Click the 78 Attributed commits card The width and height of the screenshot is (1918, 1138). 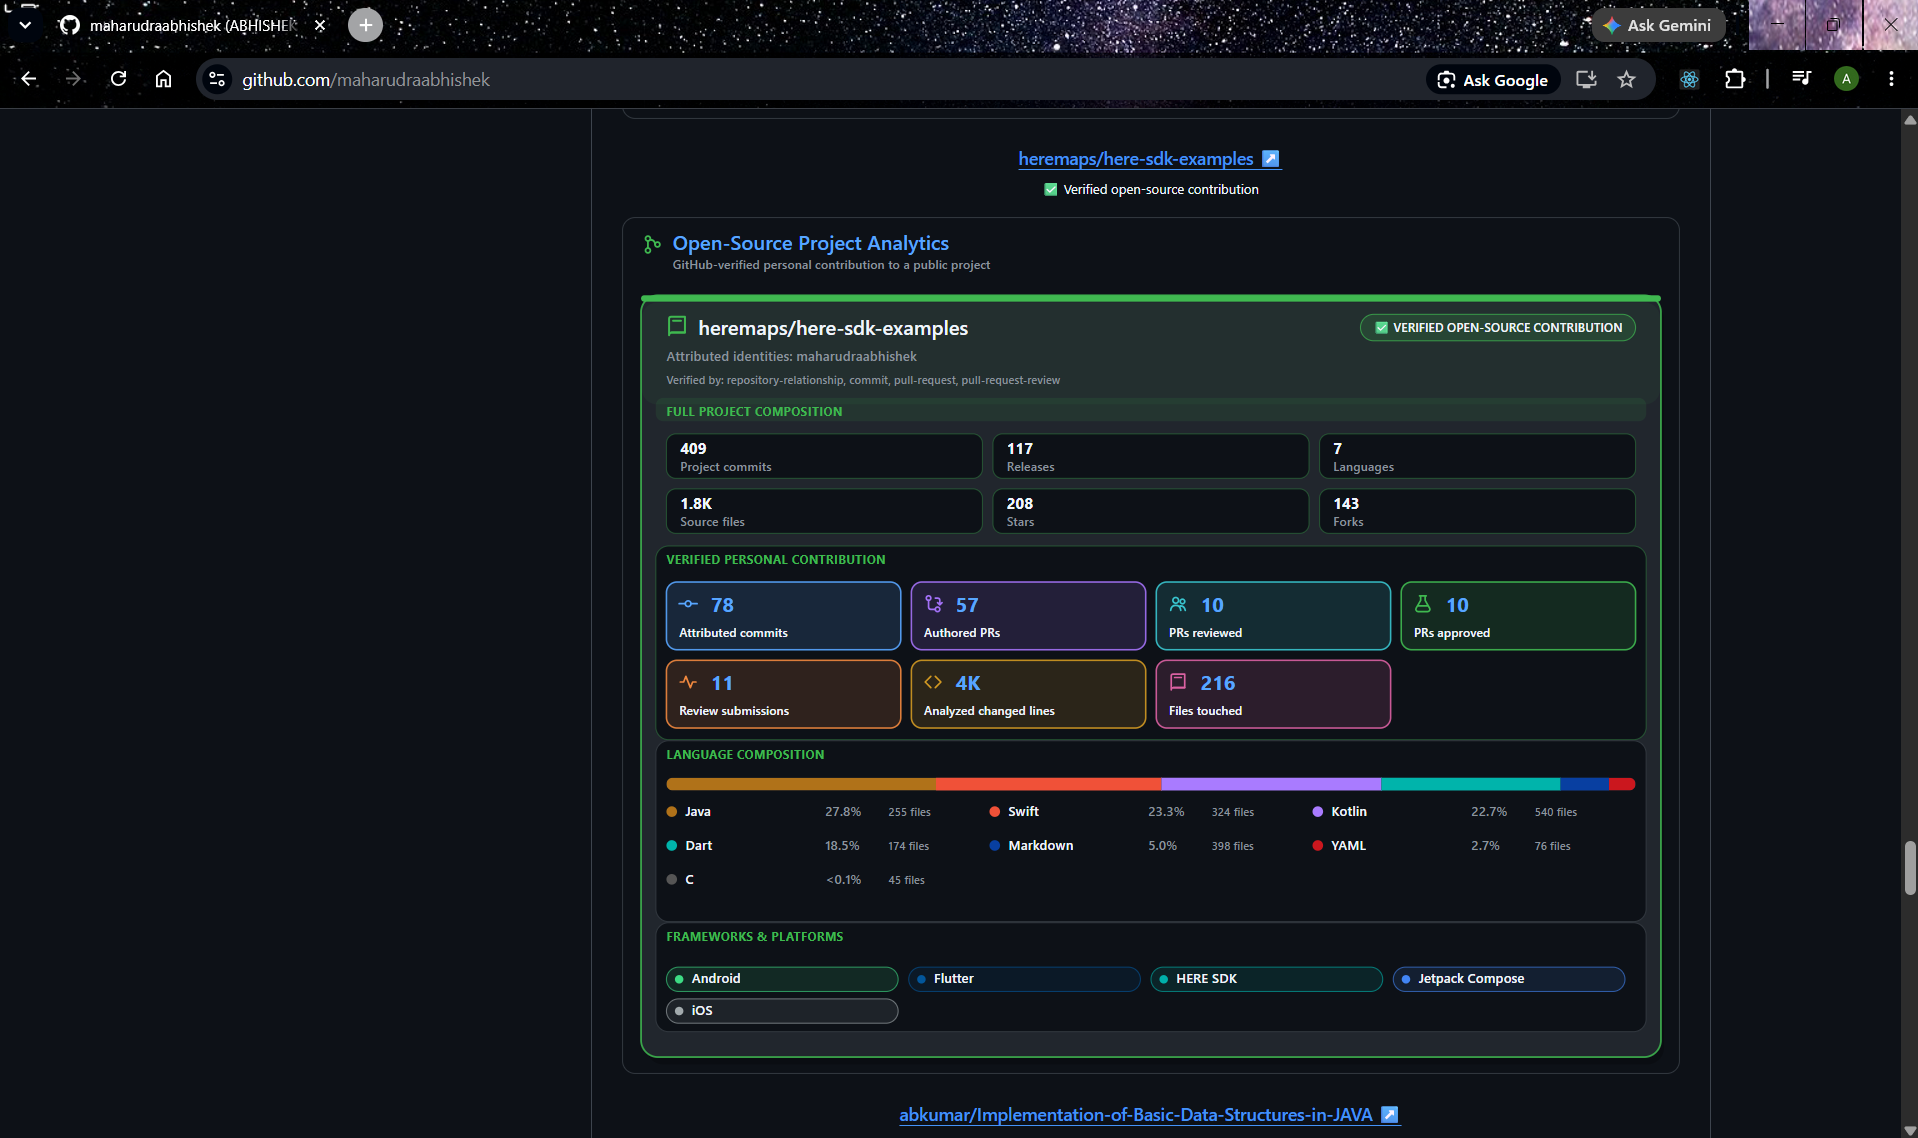(x=783, y=616)
